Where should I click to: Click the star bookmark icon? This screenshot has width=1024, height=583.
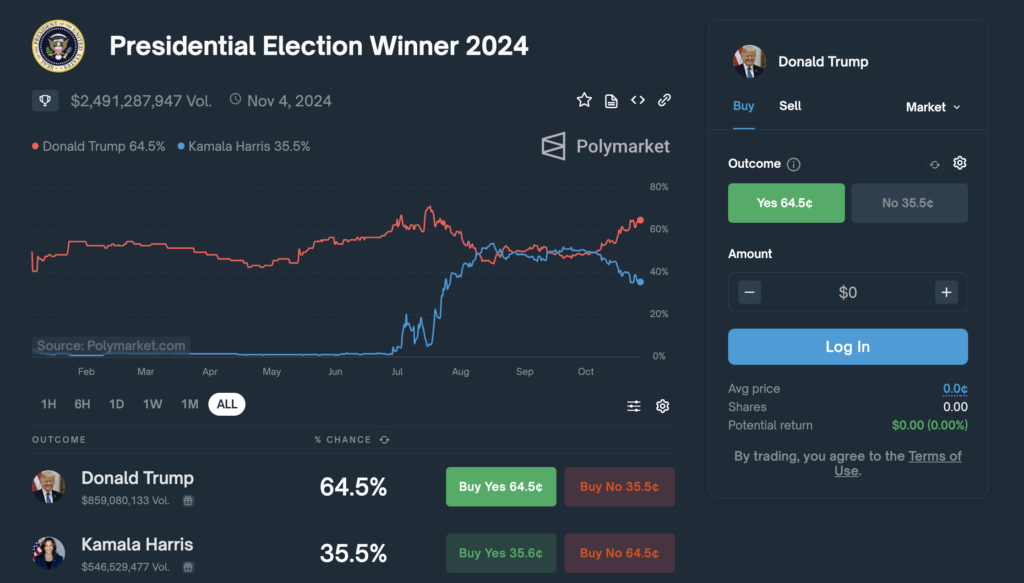point(584,100)
